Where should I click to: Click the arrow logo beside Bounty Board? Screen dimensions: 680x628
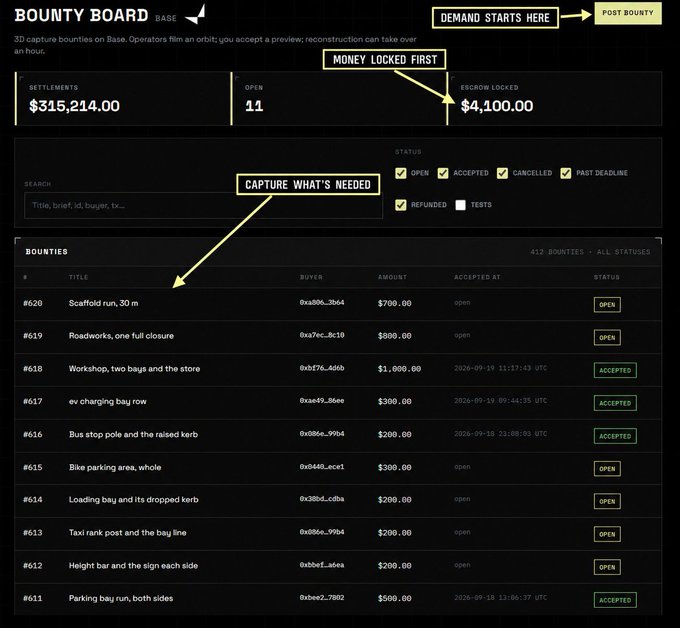click(x=195, y=14)
